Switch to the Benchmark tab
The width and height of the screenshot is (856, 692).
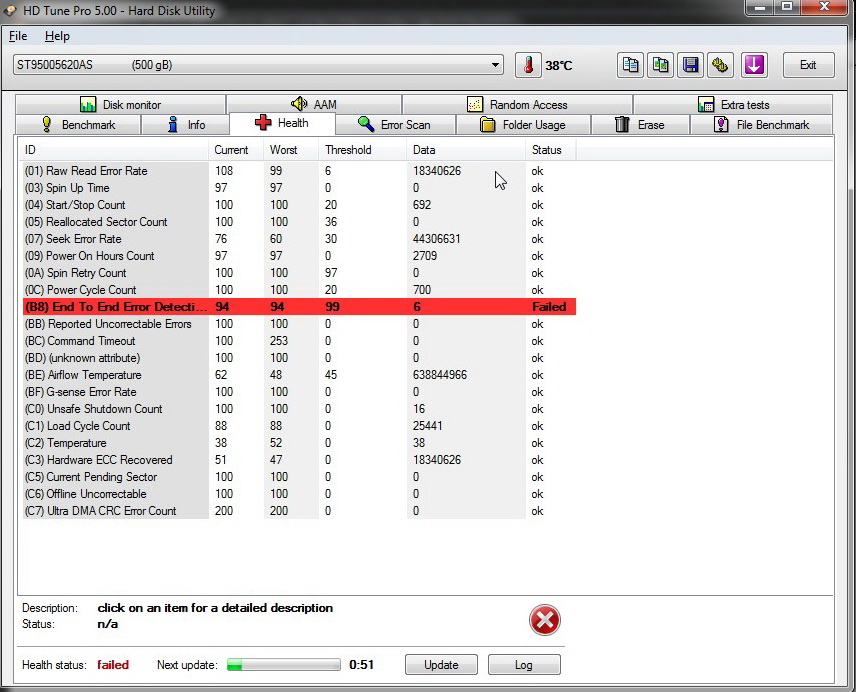point(79,124)
